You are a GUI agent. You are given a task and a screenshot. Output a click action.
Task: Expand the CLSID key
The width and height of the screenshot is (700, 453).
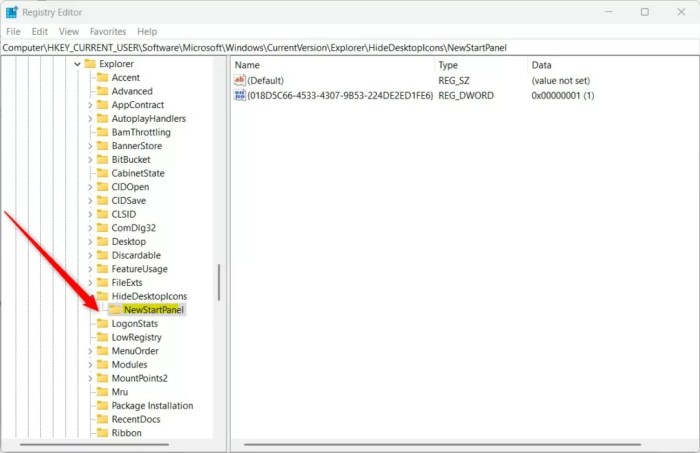point(90,215)
